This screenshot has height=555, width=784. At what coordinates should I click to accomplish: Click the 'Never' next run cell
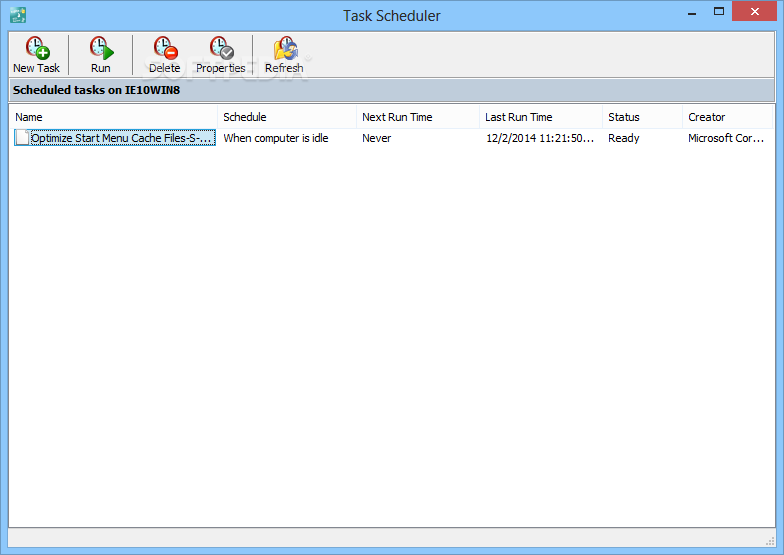pyautogui.click(x=376, y=138)
